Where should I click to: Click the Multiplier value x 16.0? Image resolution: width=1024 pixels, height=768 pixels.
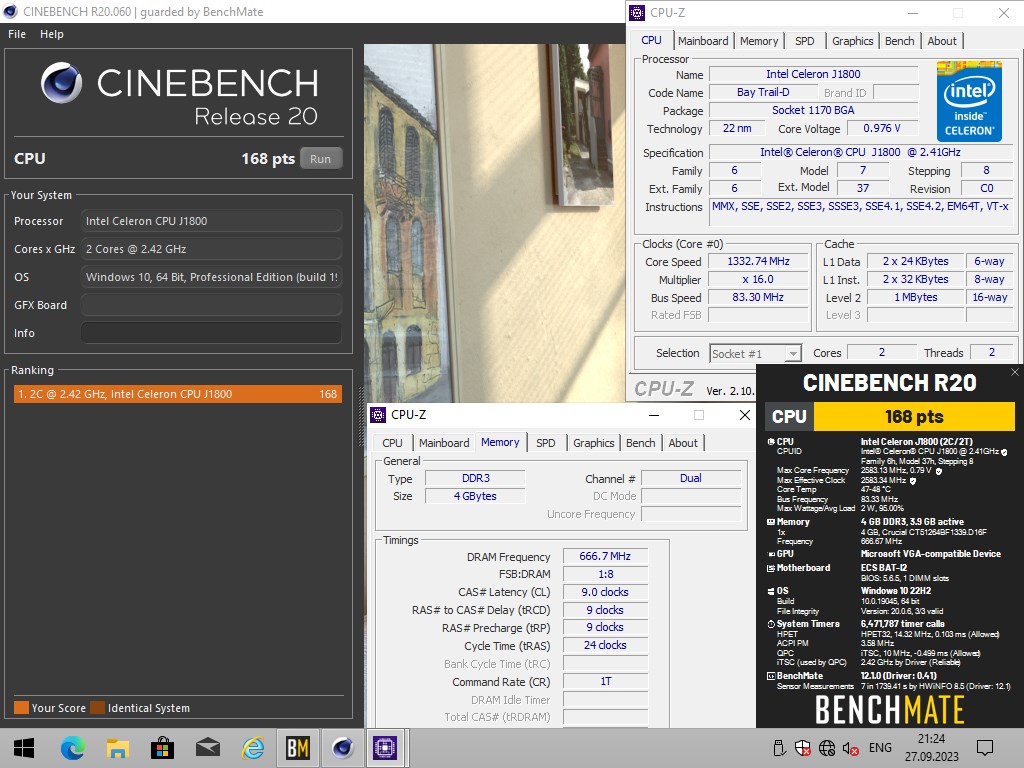(x=758, y=280)
